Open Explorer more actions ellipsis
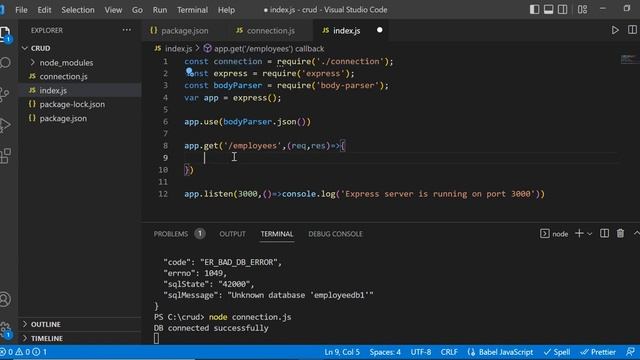 [127, 30]
